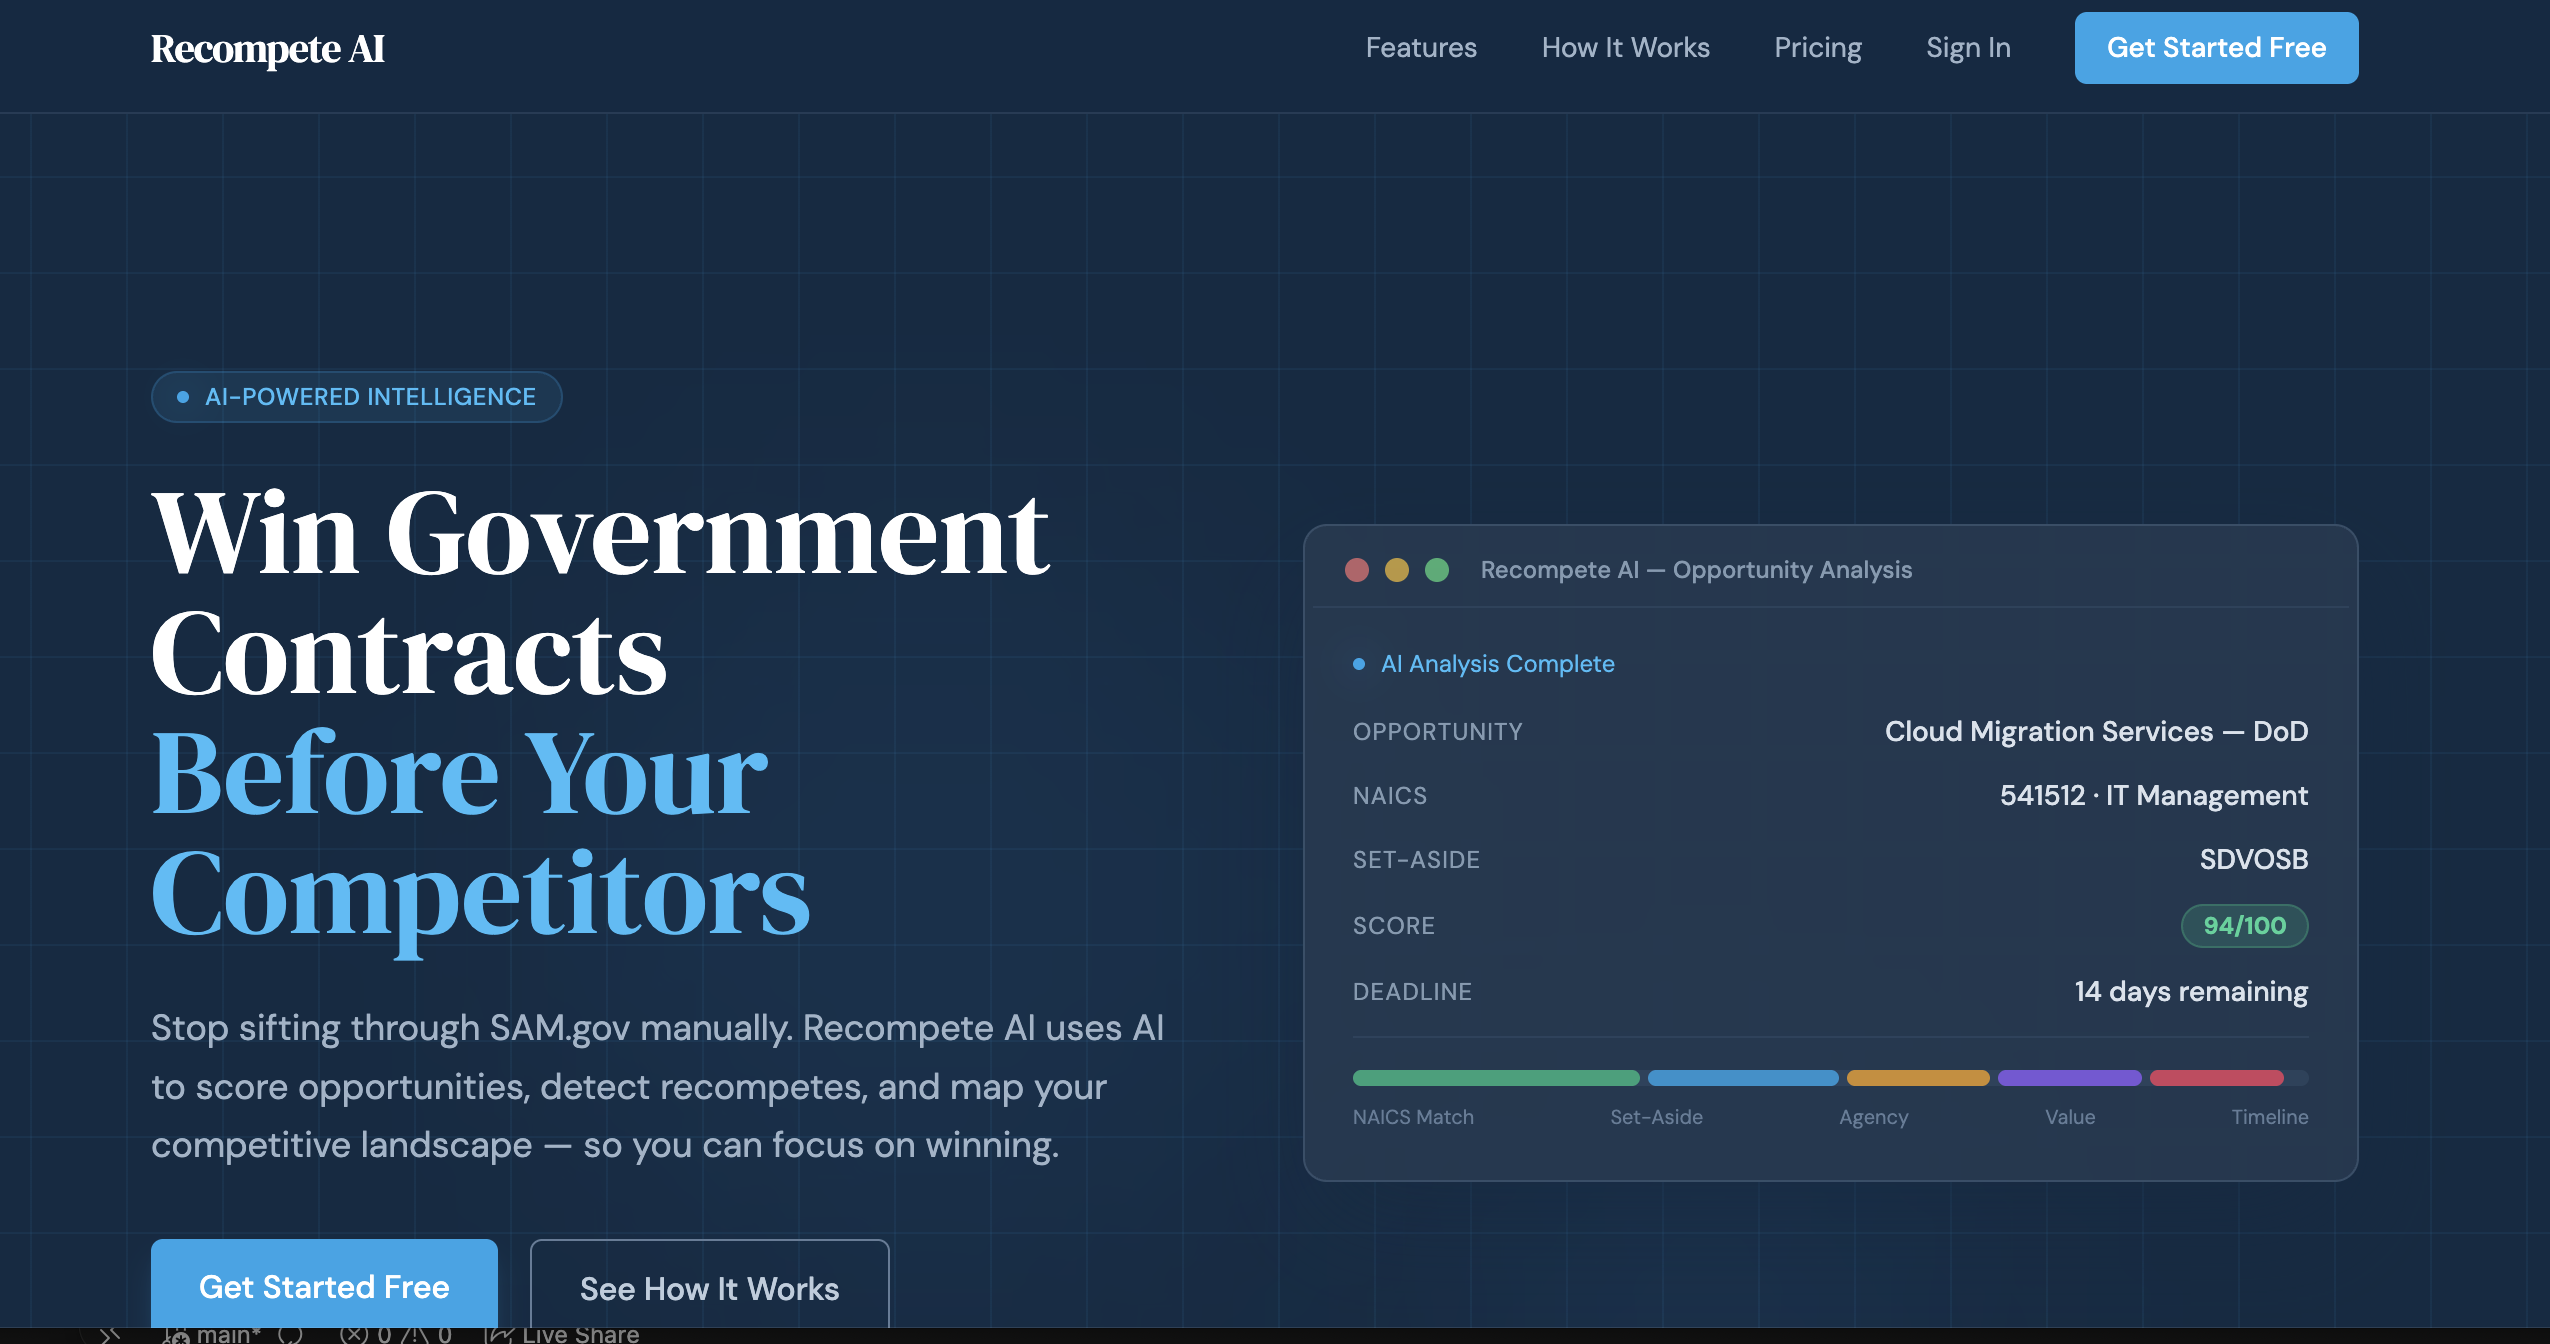Open the Features nav link

click(1420, 48)
